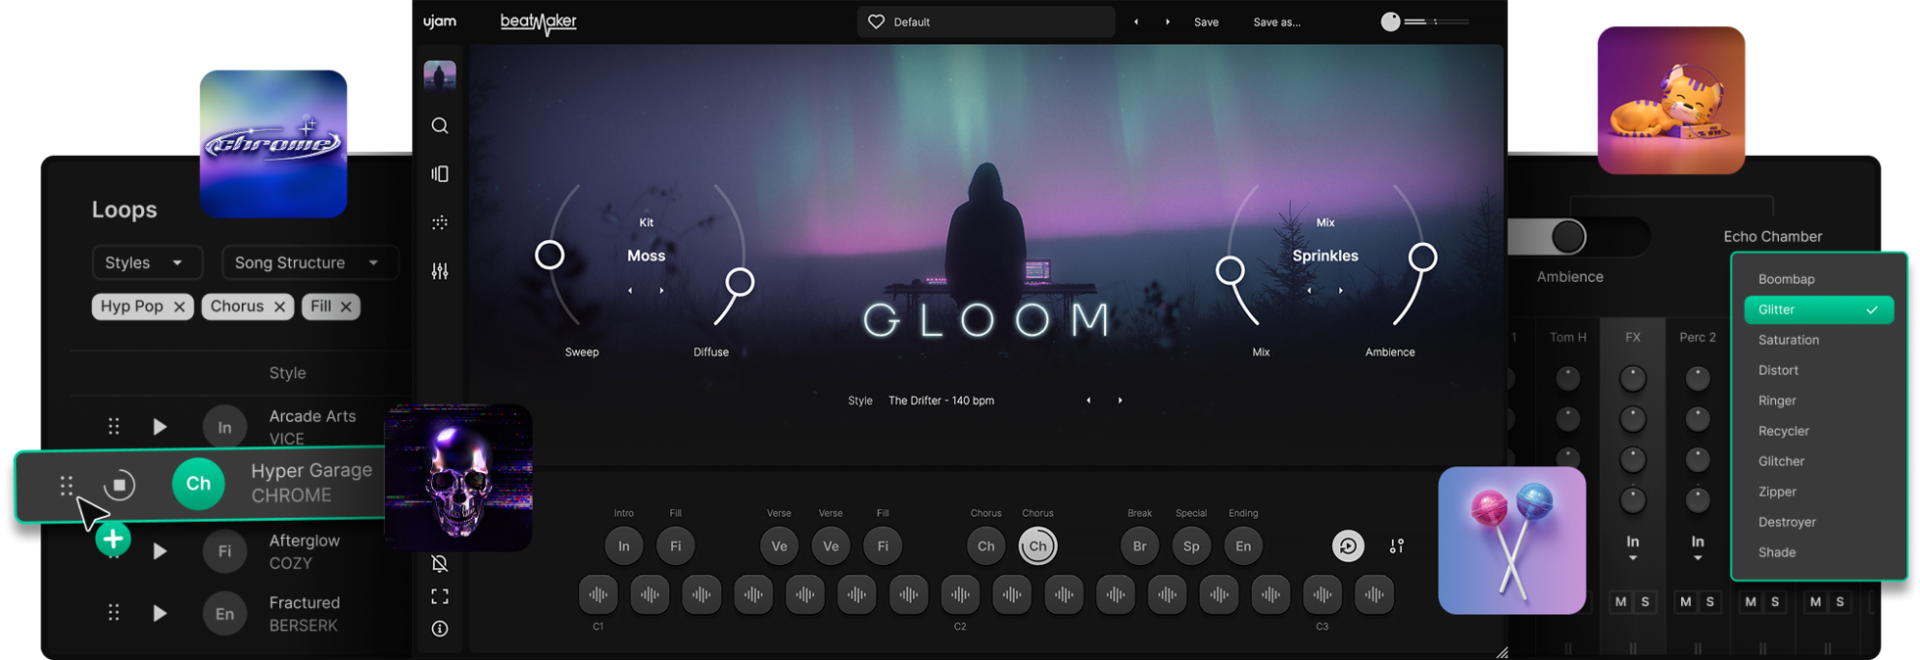Expand the Perc 2 output In dropdown
The height and width of the screenshot is (660, 1920).
coord(1698,548)
